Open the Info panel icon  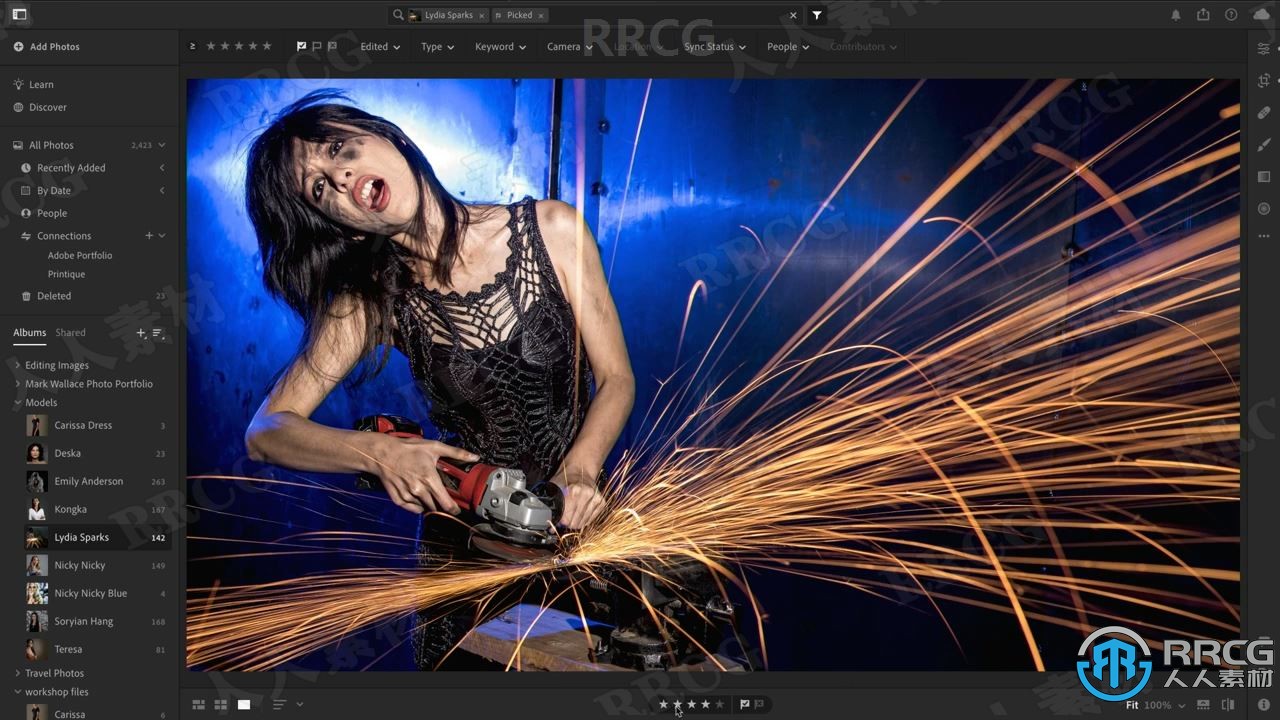pos(1264,705)
